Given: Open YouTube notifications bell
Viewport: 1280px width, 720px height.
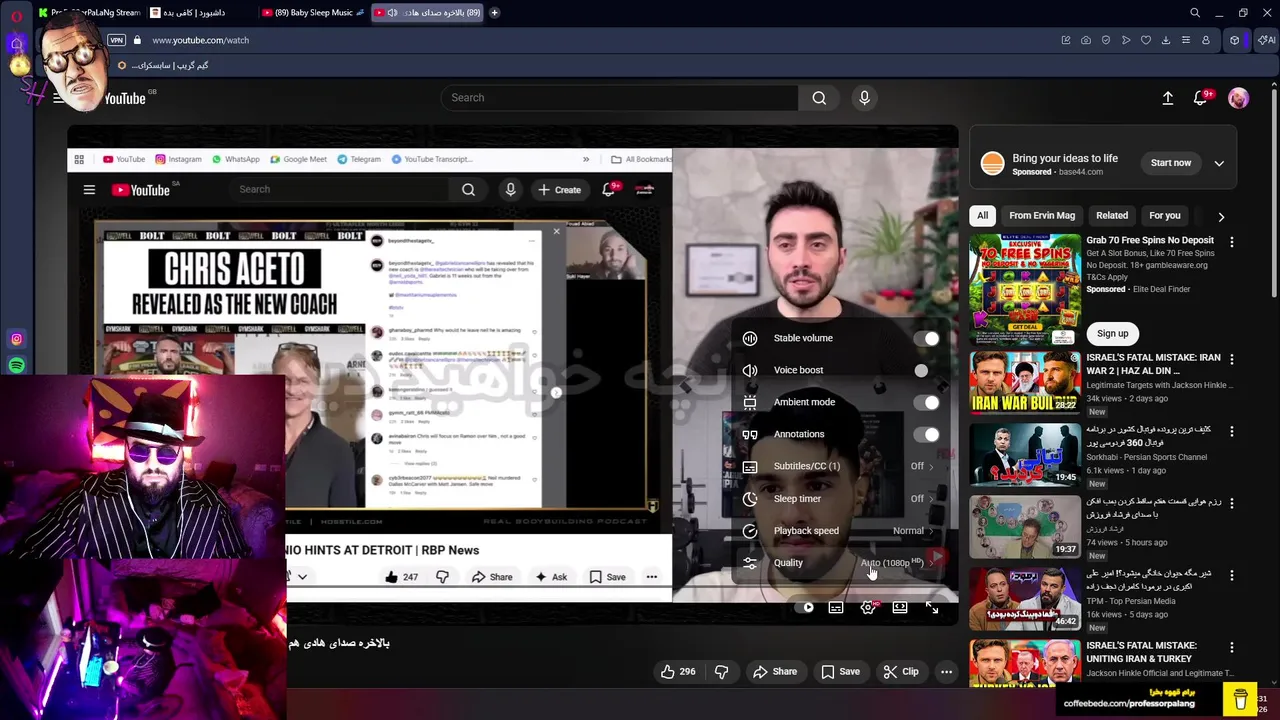Looking at the screenshot, I should coord(1201,98).
